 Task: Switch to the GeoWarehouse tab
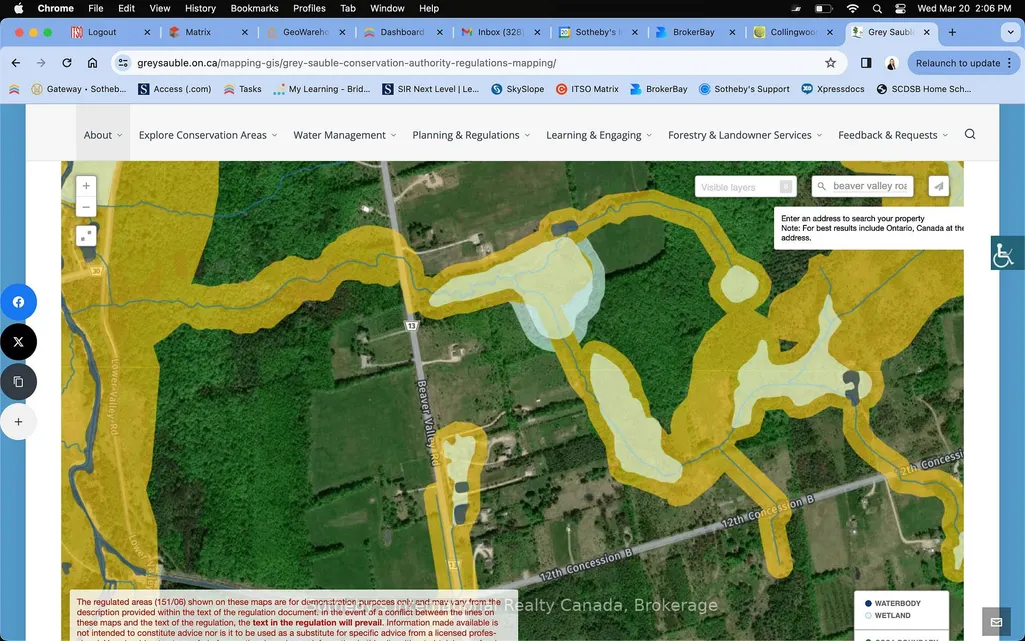pos(305,32)
